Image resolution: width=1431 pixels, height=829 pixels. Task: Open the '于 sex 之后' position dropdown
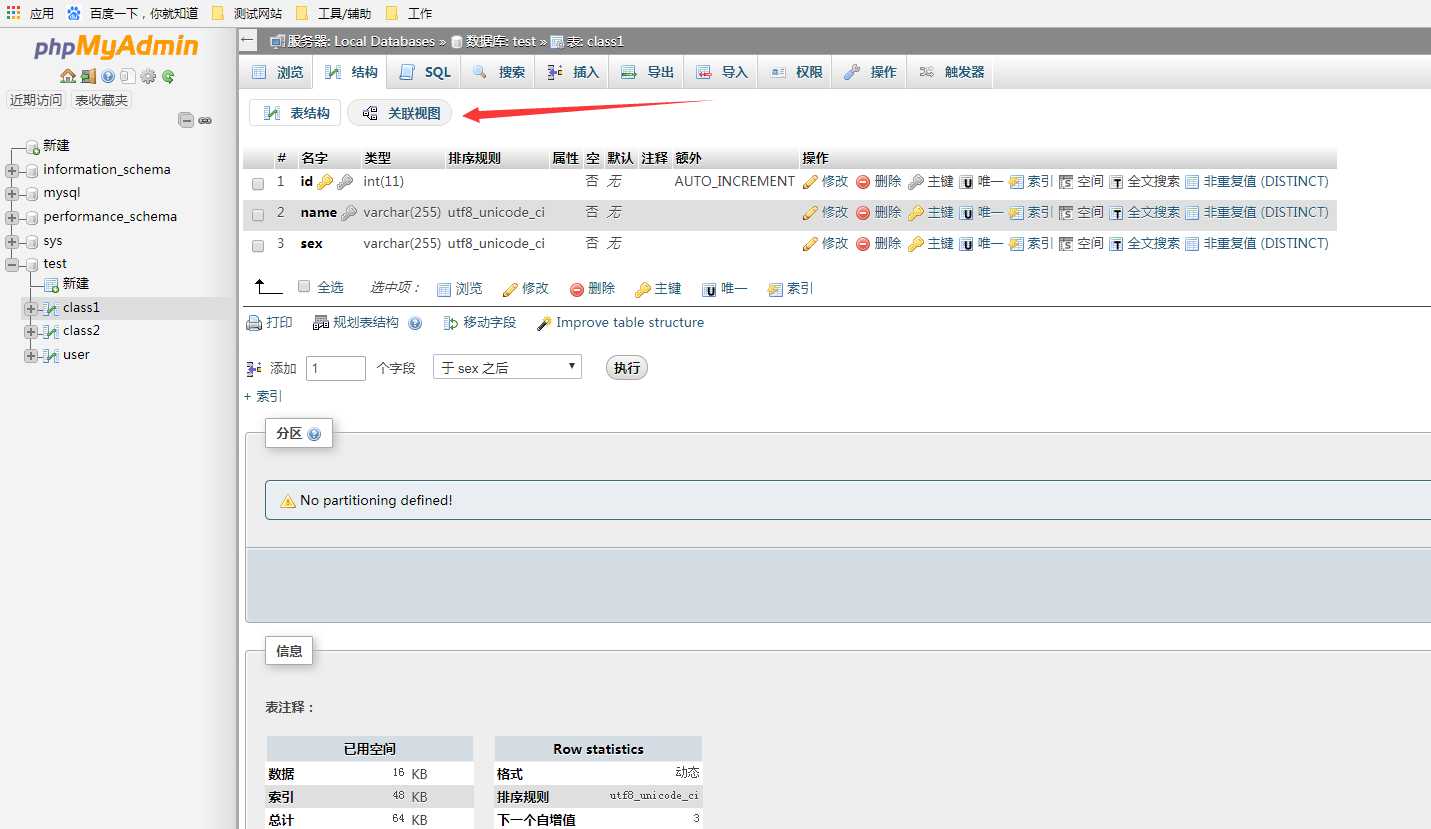click(x=507, y=367)
